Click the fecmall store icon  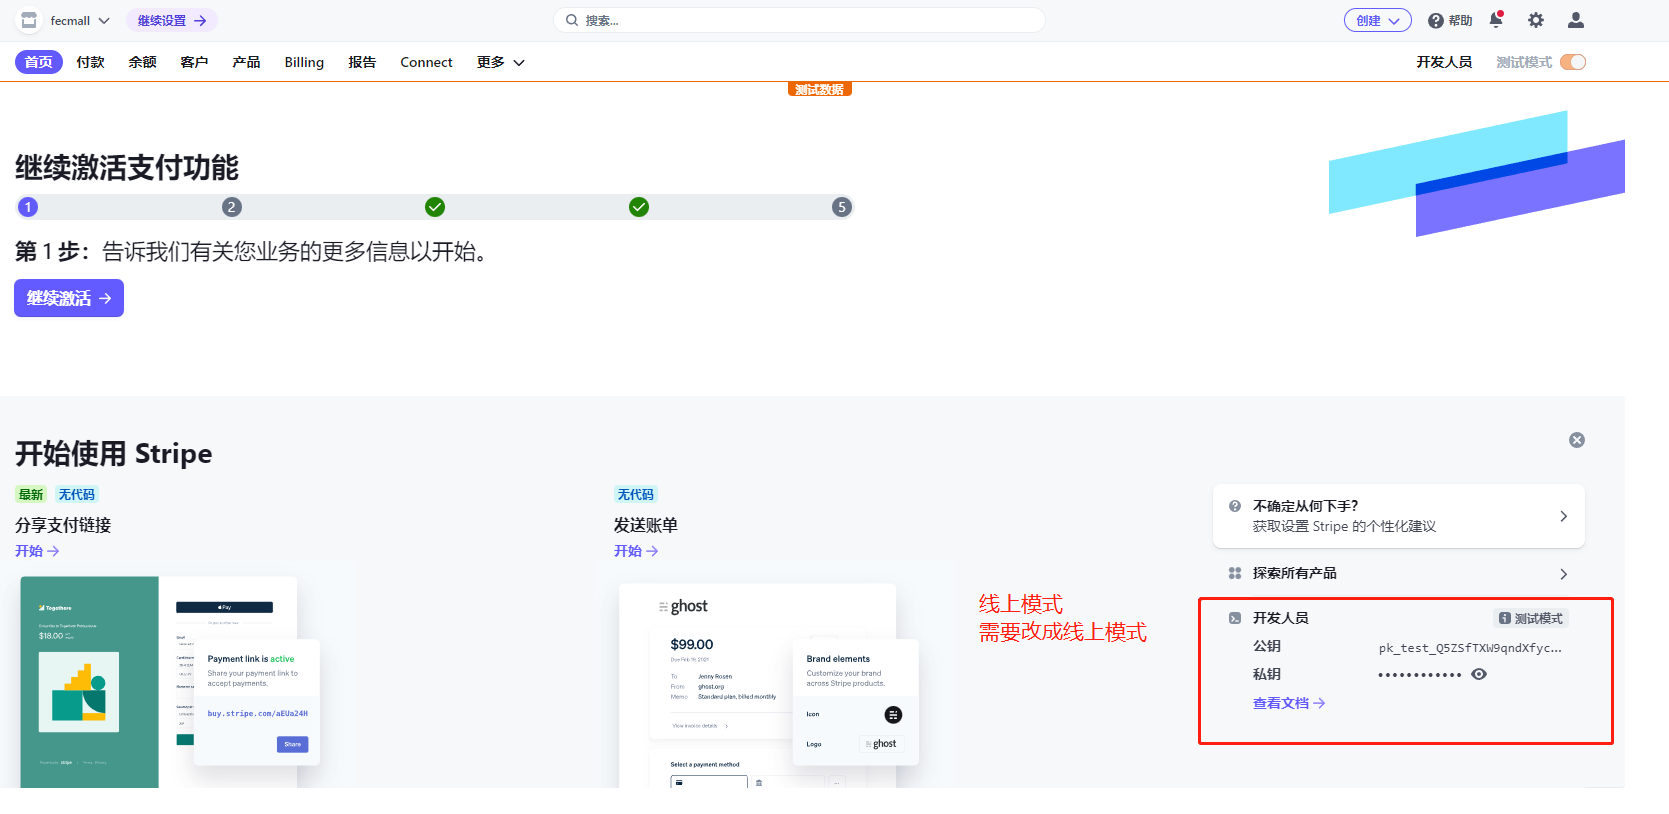[x=29, y=20]
